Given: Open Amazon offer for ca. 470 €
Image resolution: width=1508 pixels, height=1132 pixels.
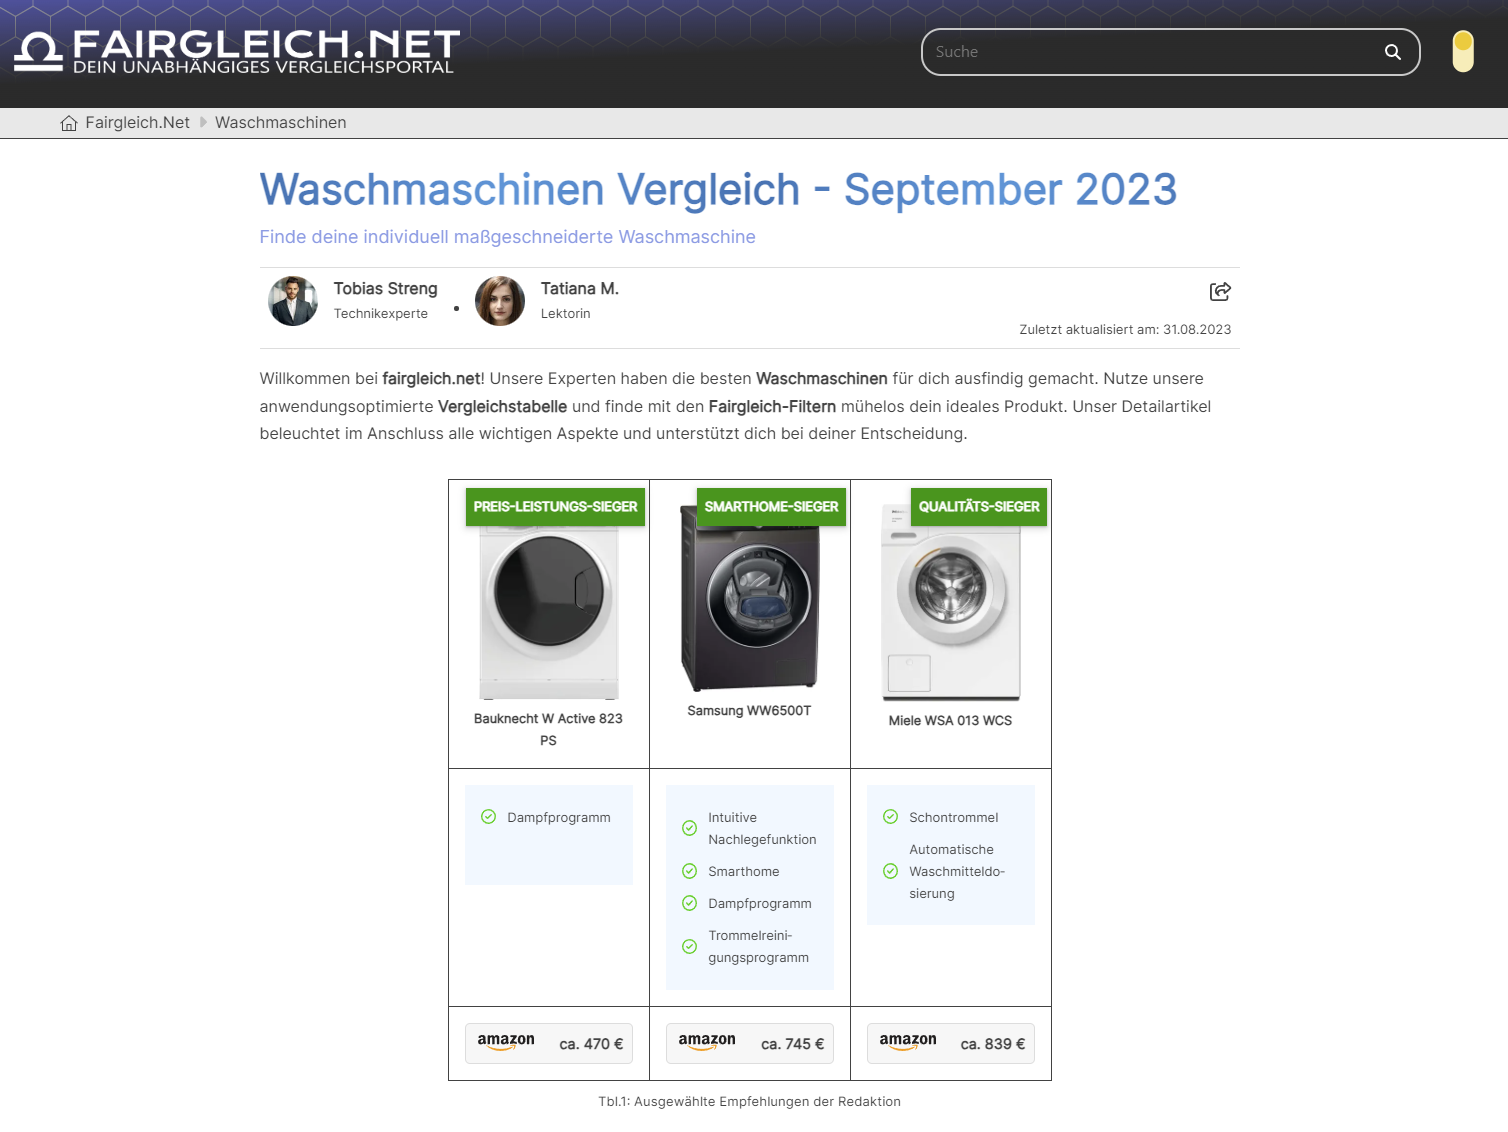Looking at the screenshot, I should coord(549,1043).
